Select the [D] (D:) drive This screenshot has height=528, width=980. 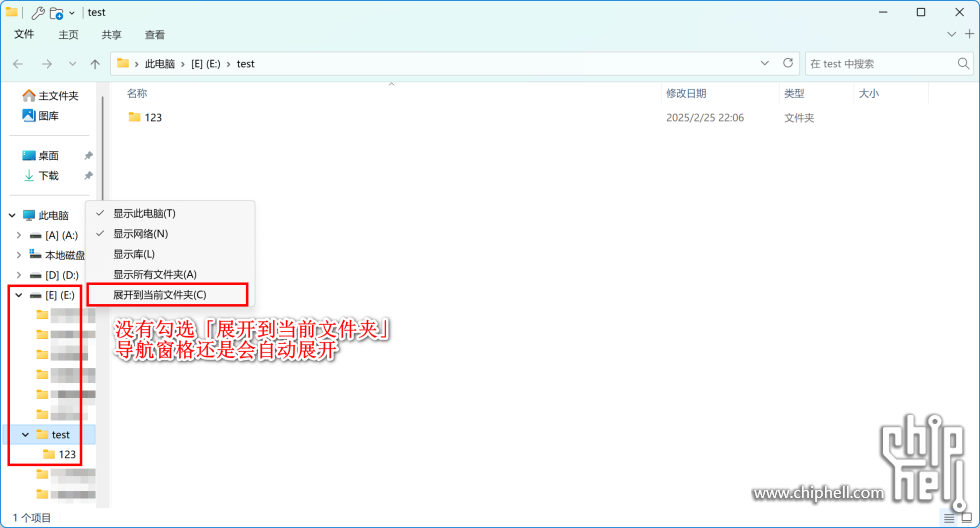tap(54, 275)
